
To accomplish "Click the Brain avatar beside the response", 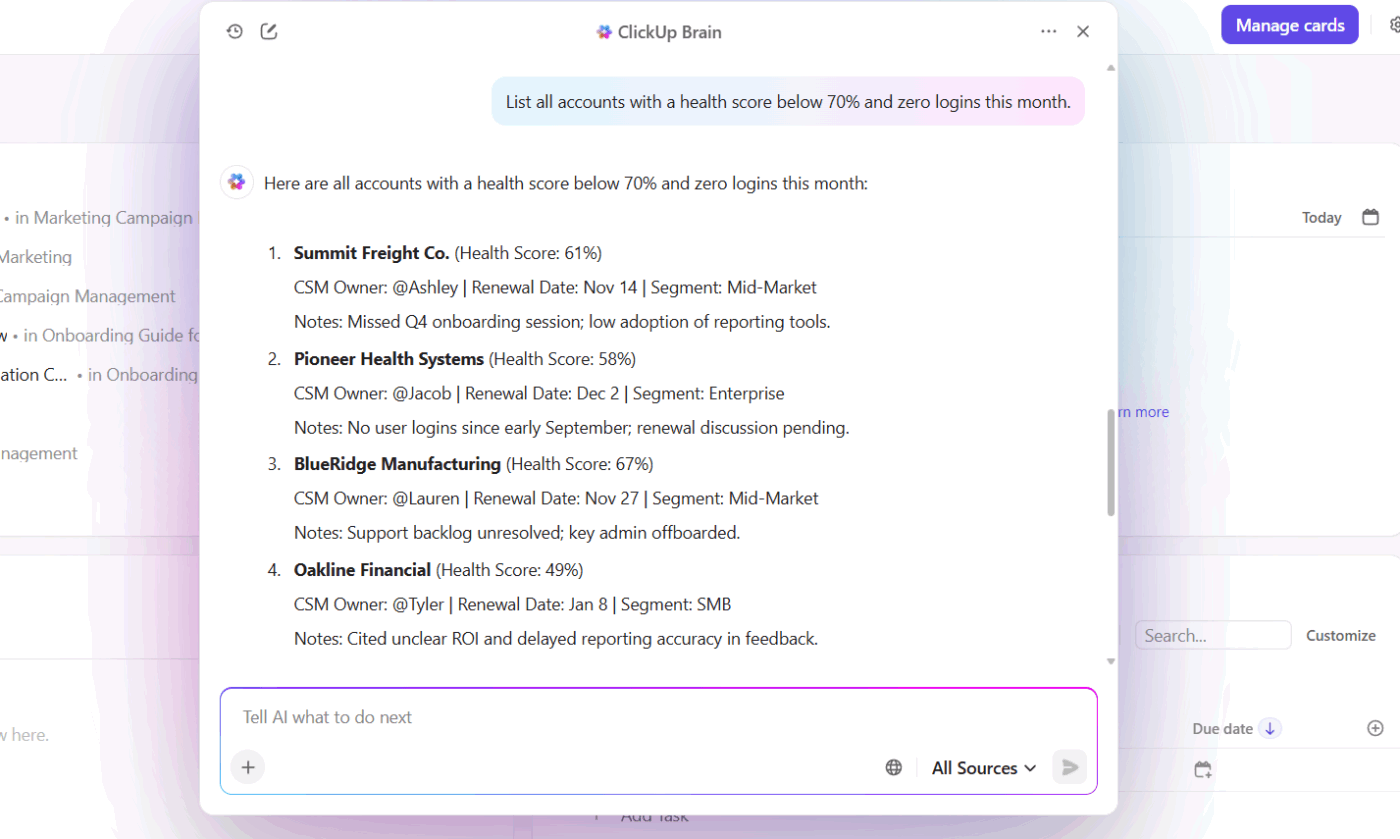I will (237, 182).
